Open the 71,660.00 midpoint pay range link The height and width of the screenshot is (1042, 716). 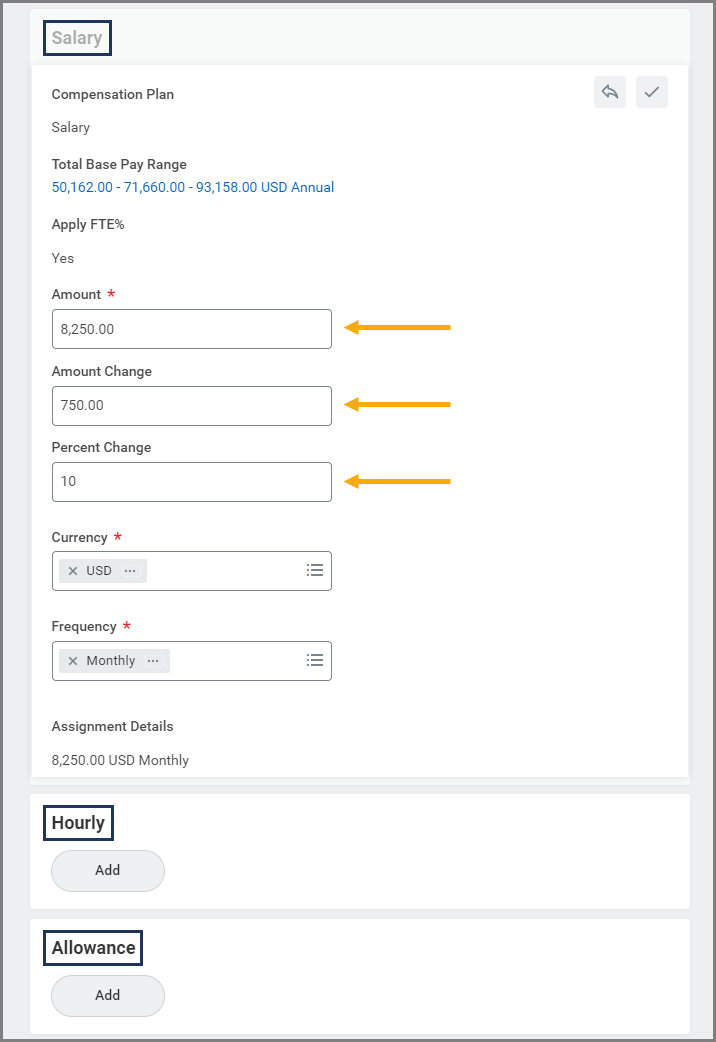click(x=154, y=187)
